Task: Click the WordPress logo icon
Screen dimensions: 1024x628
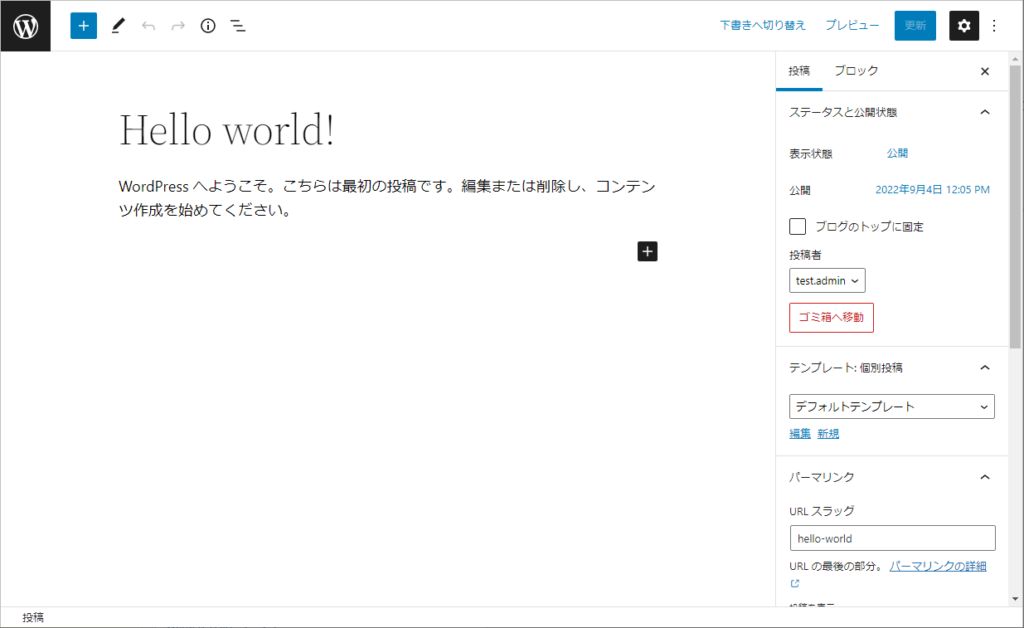Action: pyautogui.click(x=25, y=26)
